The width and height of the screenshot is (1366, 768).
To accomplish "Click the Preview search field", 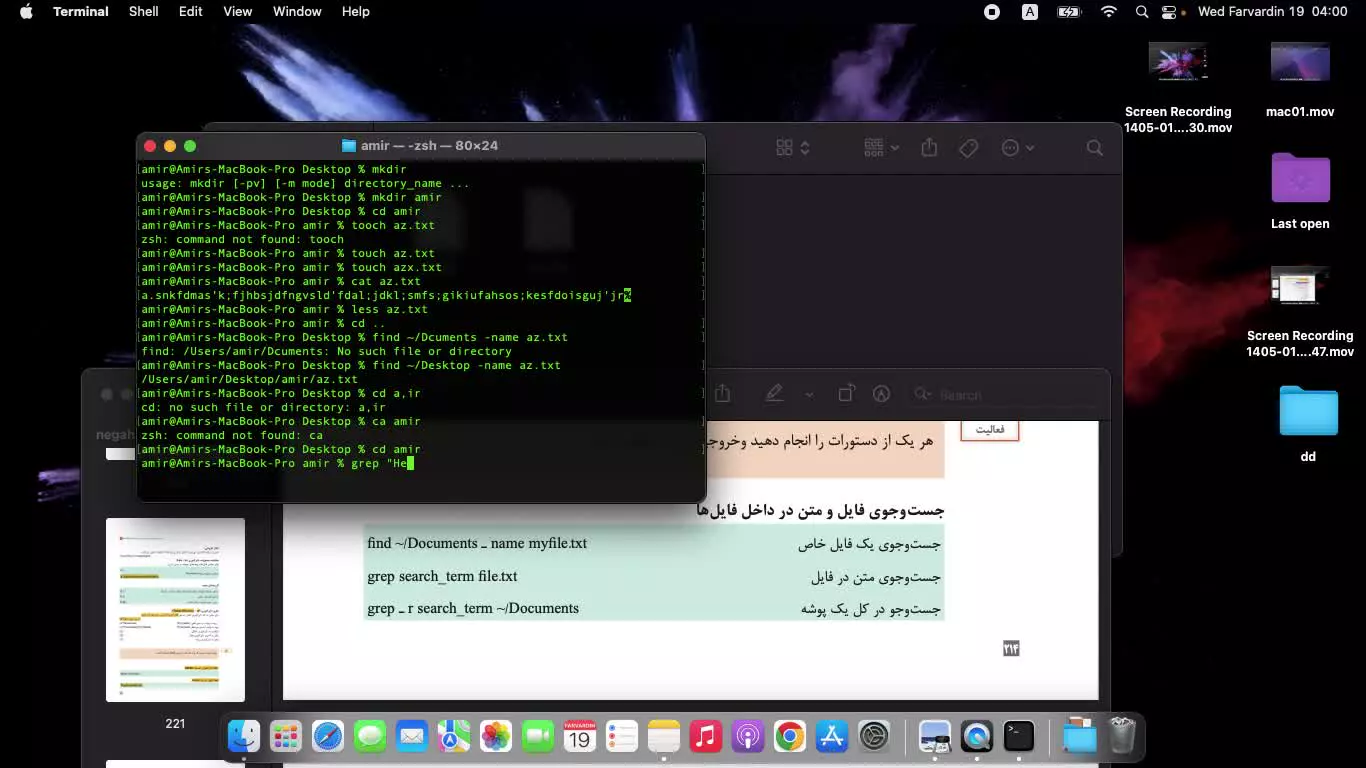I will pos(1005,394).
